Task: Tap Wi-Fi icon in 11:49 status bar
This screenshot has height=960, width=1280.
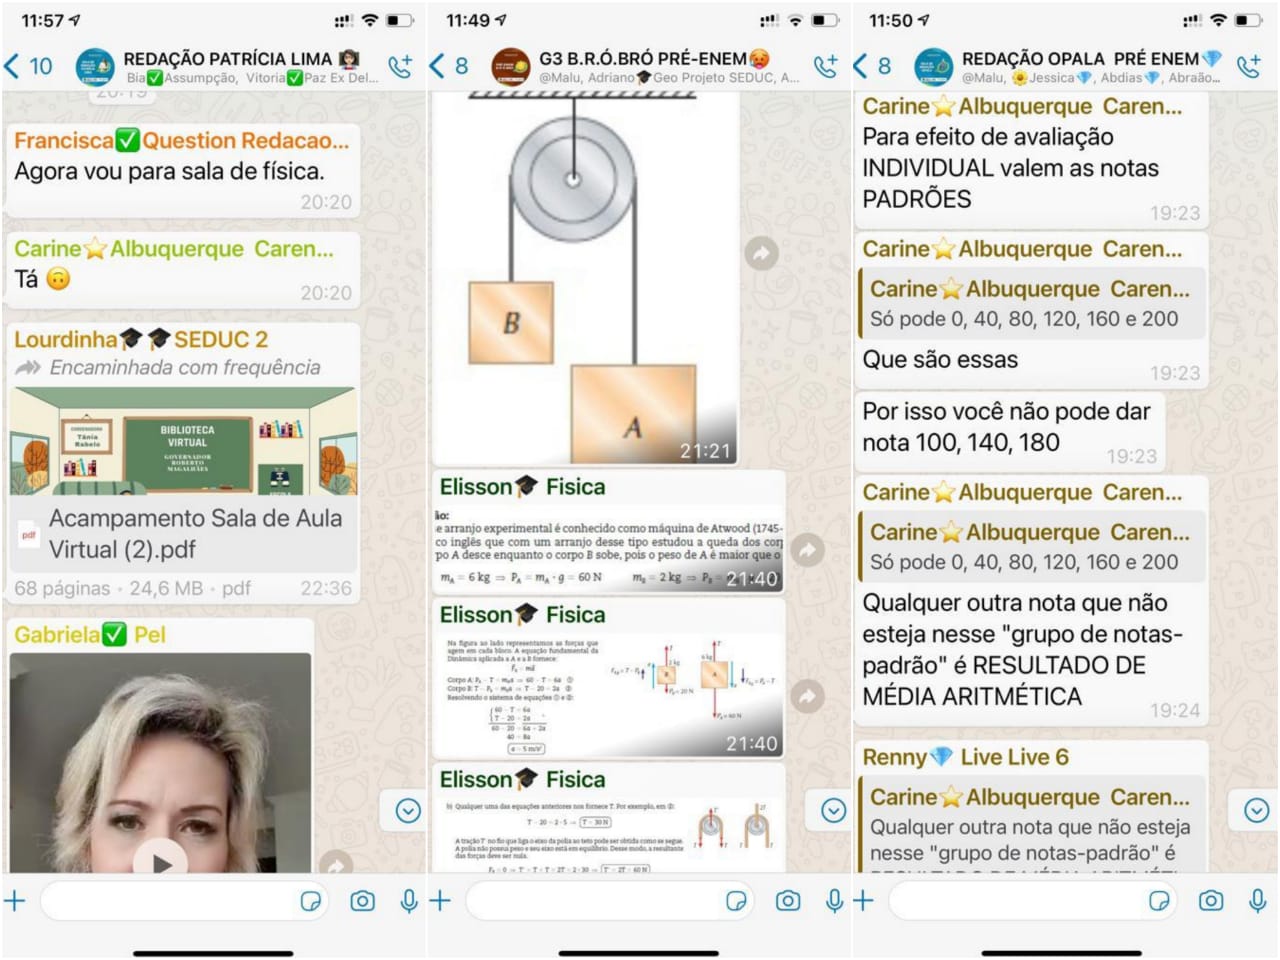Action: pyautogui.click(x=796, y=20)
